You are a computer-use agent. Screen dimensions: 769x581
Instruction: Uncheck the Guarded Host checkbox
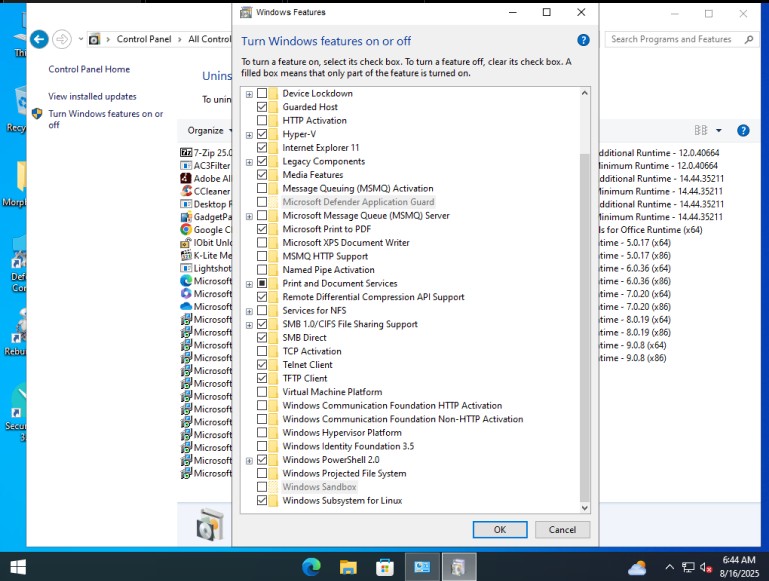(x=262, y=107)
